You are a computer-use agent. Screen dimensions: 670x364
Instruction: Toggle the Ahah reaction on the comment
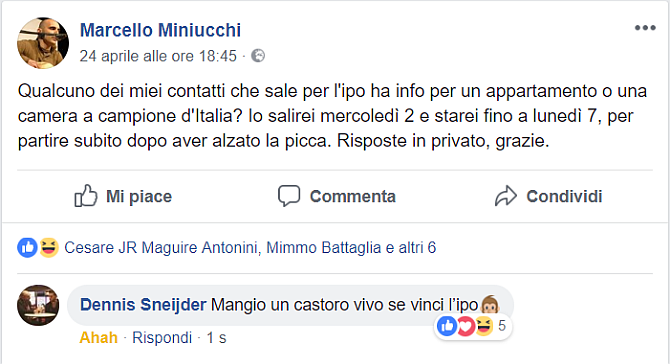(x=98, y=338)
